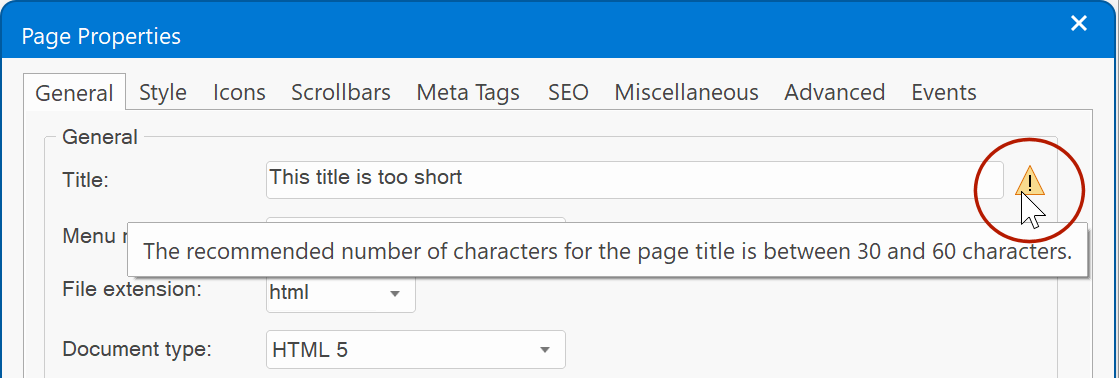Click the yellow warning icon beside Title

1030,181
